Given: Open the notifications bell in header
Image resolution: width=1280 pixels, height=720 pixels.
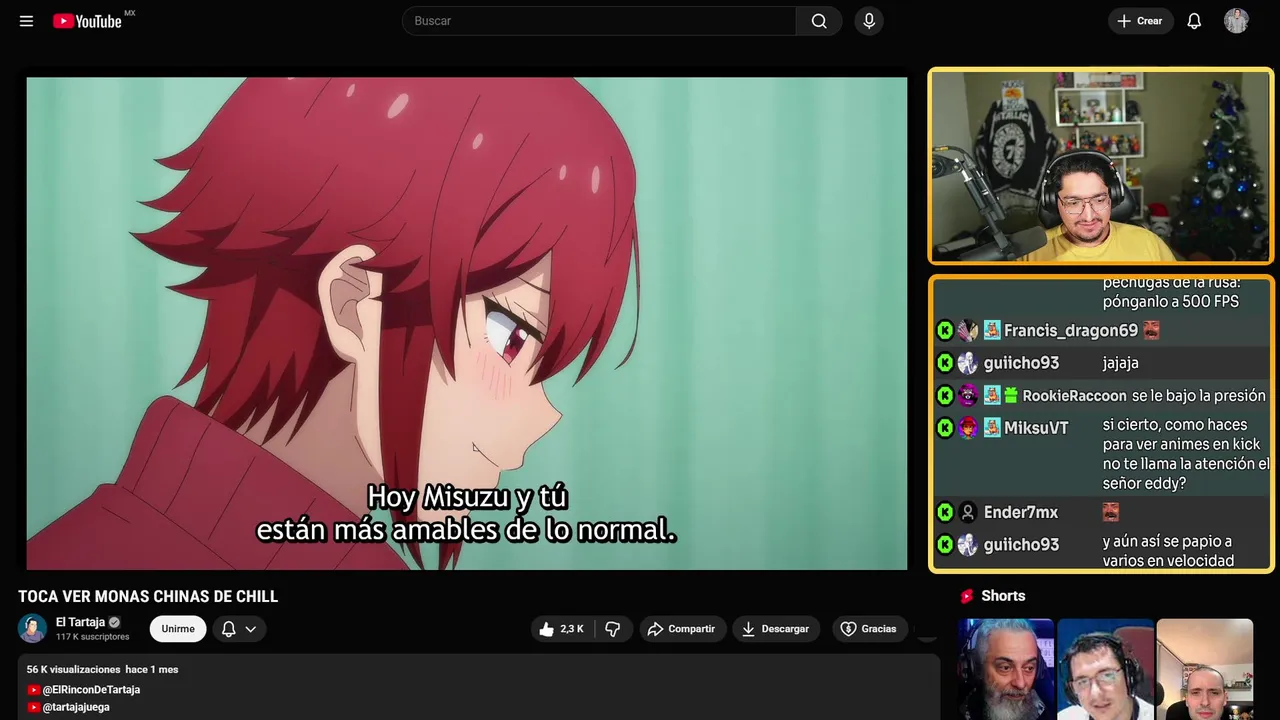Looking at the screenshot, I should pos(1194,21).
